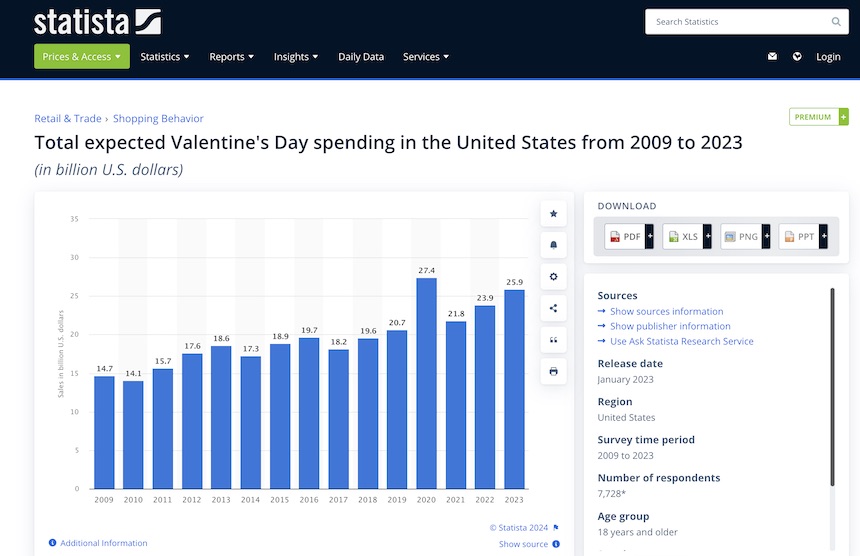Click 'January 2023' release date text
The image size is (860, 556).
point(625,379)
